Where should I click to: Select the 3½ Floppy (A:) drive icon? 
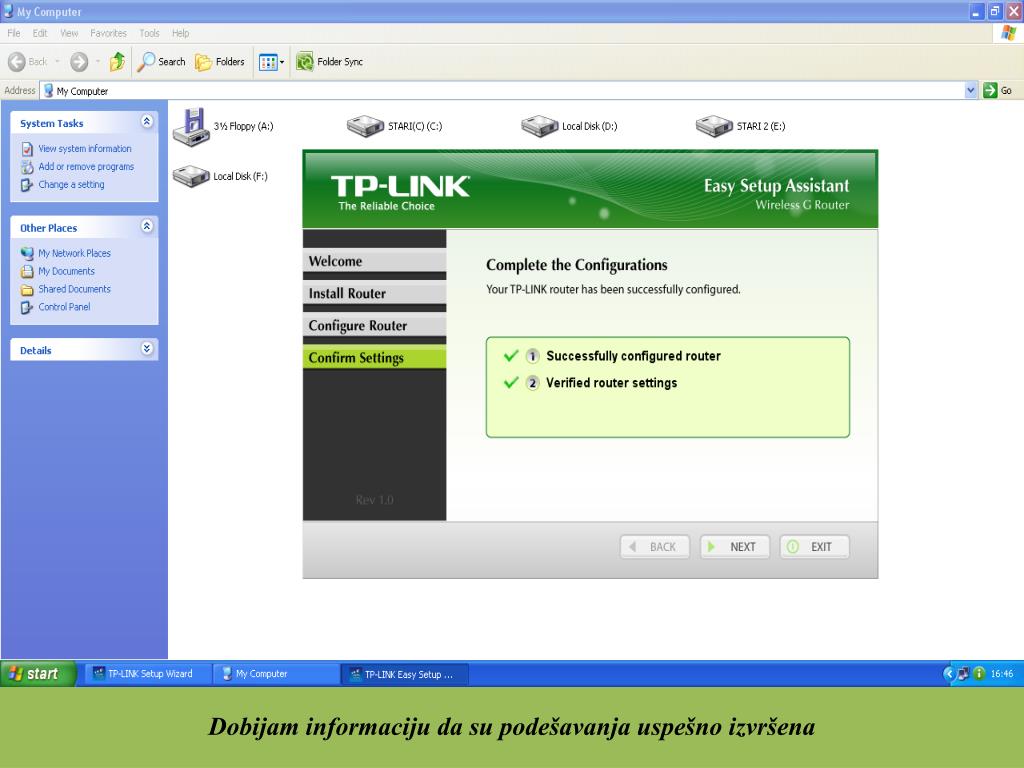point(191,127)
